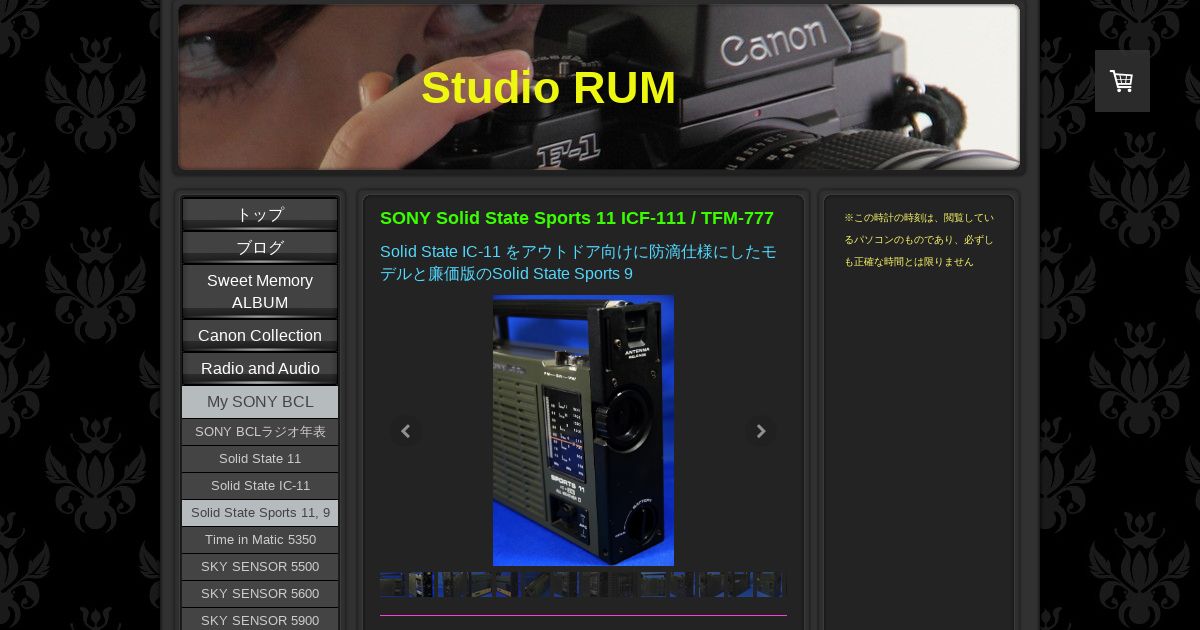Open the Time in Matic 5350 page
The height and width of the screenshot is (630, 1200).
pos(260,540)
